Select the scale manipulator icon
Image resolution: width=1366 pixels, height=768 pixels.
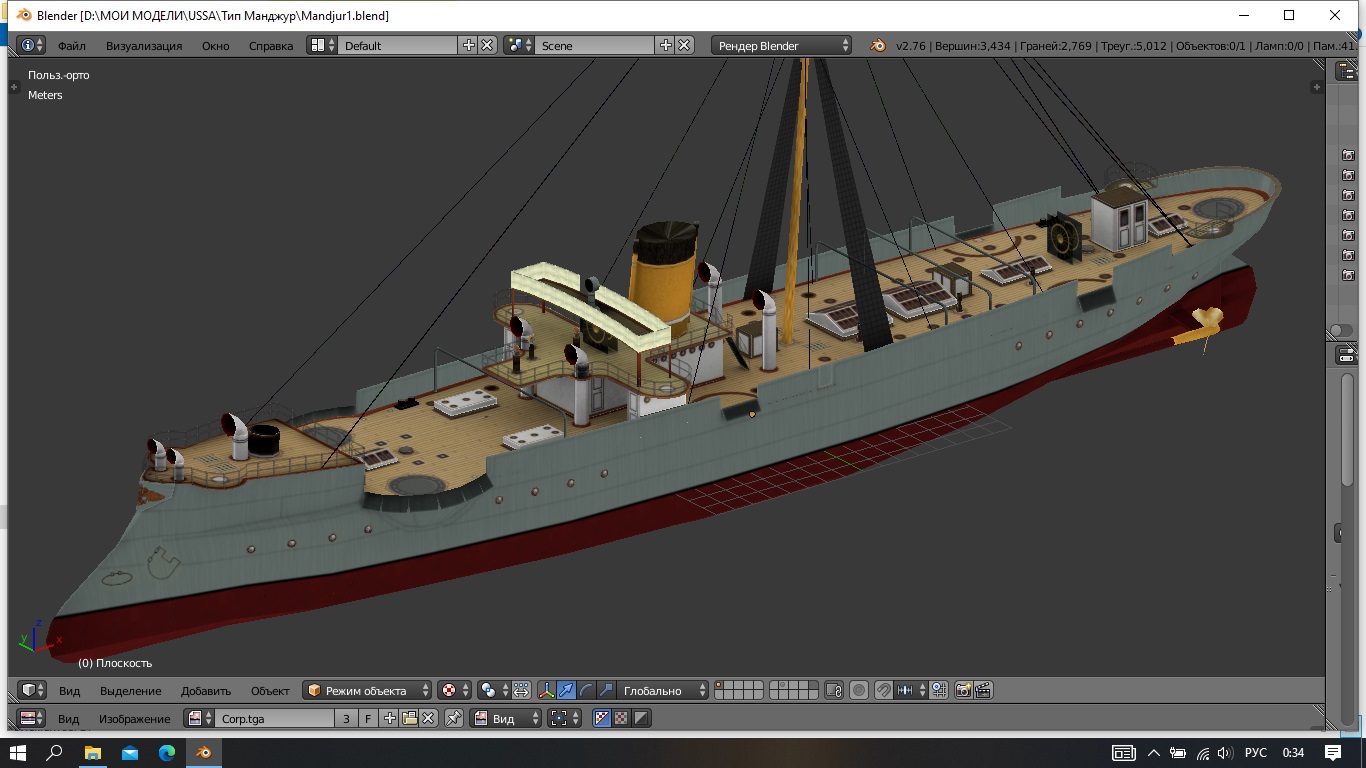click(x=606, y=690)
